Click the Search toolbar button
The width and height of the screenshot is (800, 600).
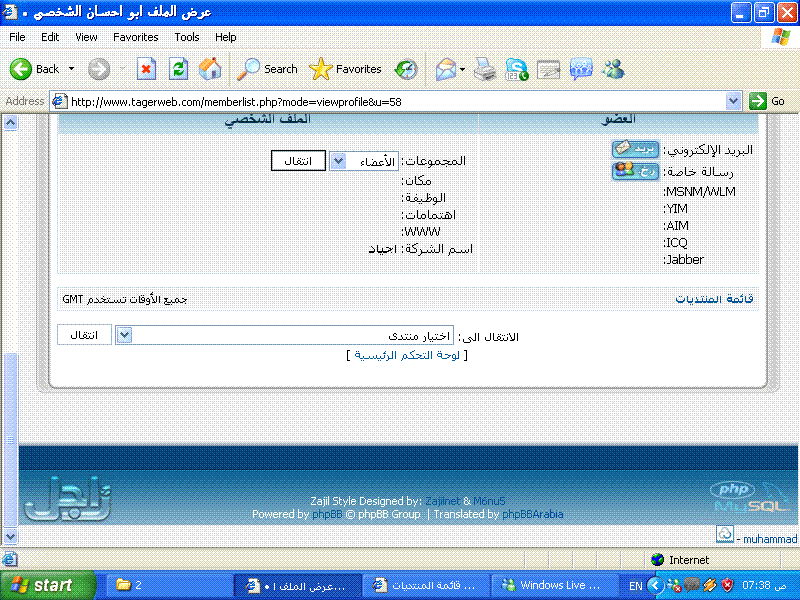click(x=267, y=69)
